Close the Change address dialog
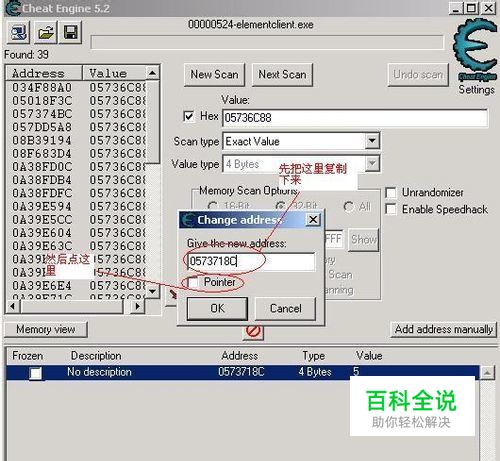Screen dimensions: 500x461 coord(313,220)
